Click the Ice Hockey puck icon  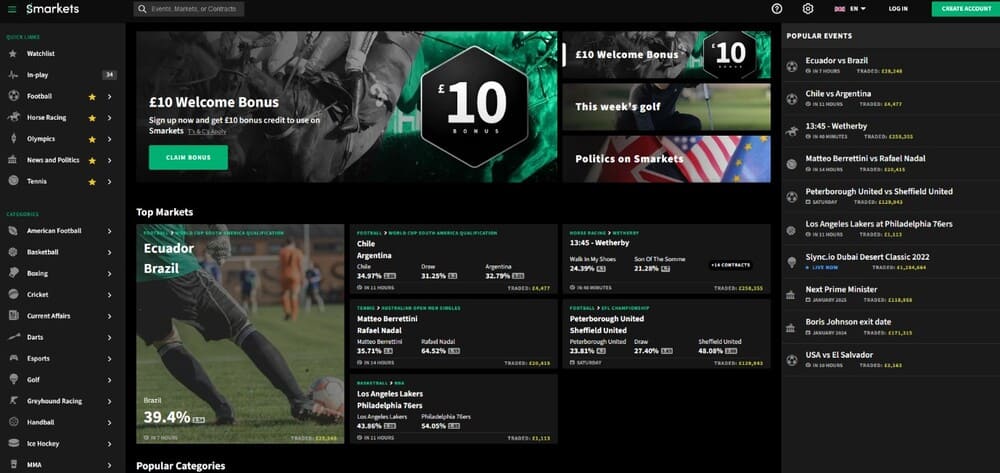[13, 443]
